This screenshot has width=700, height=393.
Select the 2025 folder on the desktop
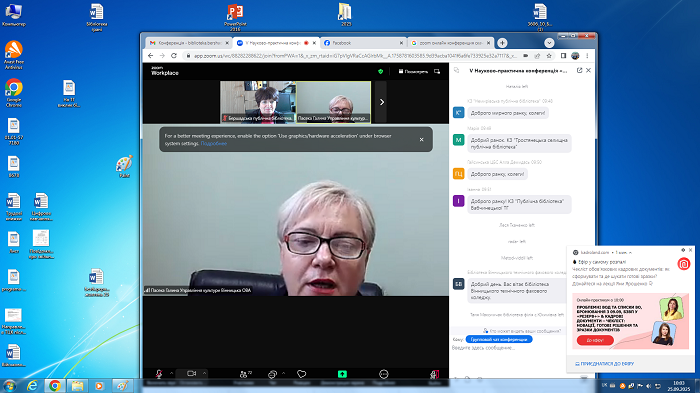[345, 15]
